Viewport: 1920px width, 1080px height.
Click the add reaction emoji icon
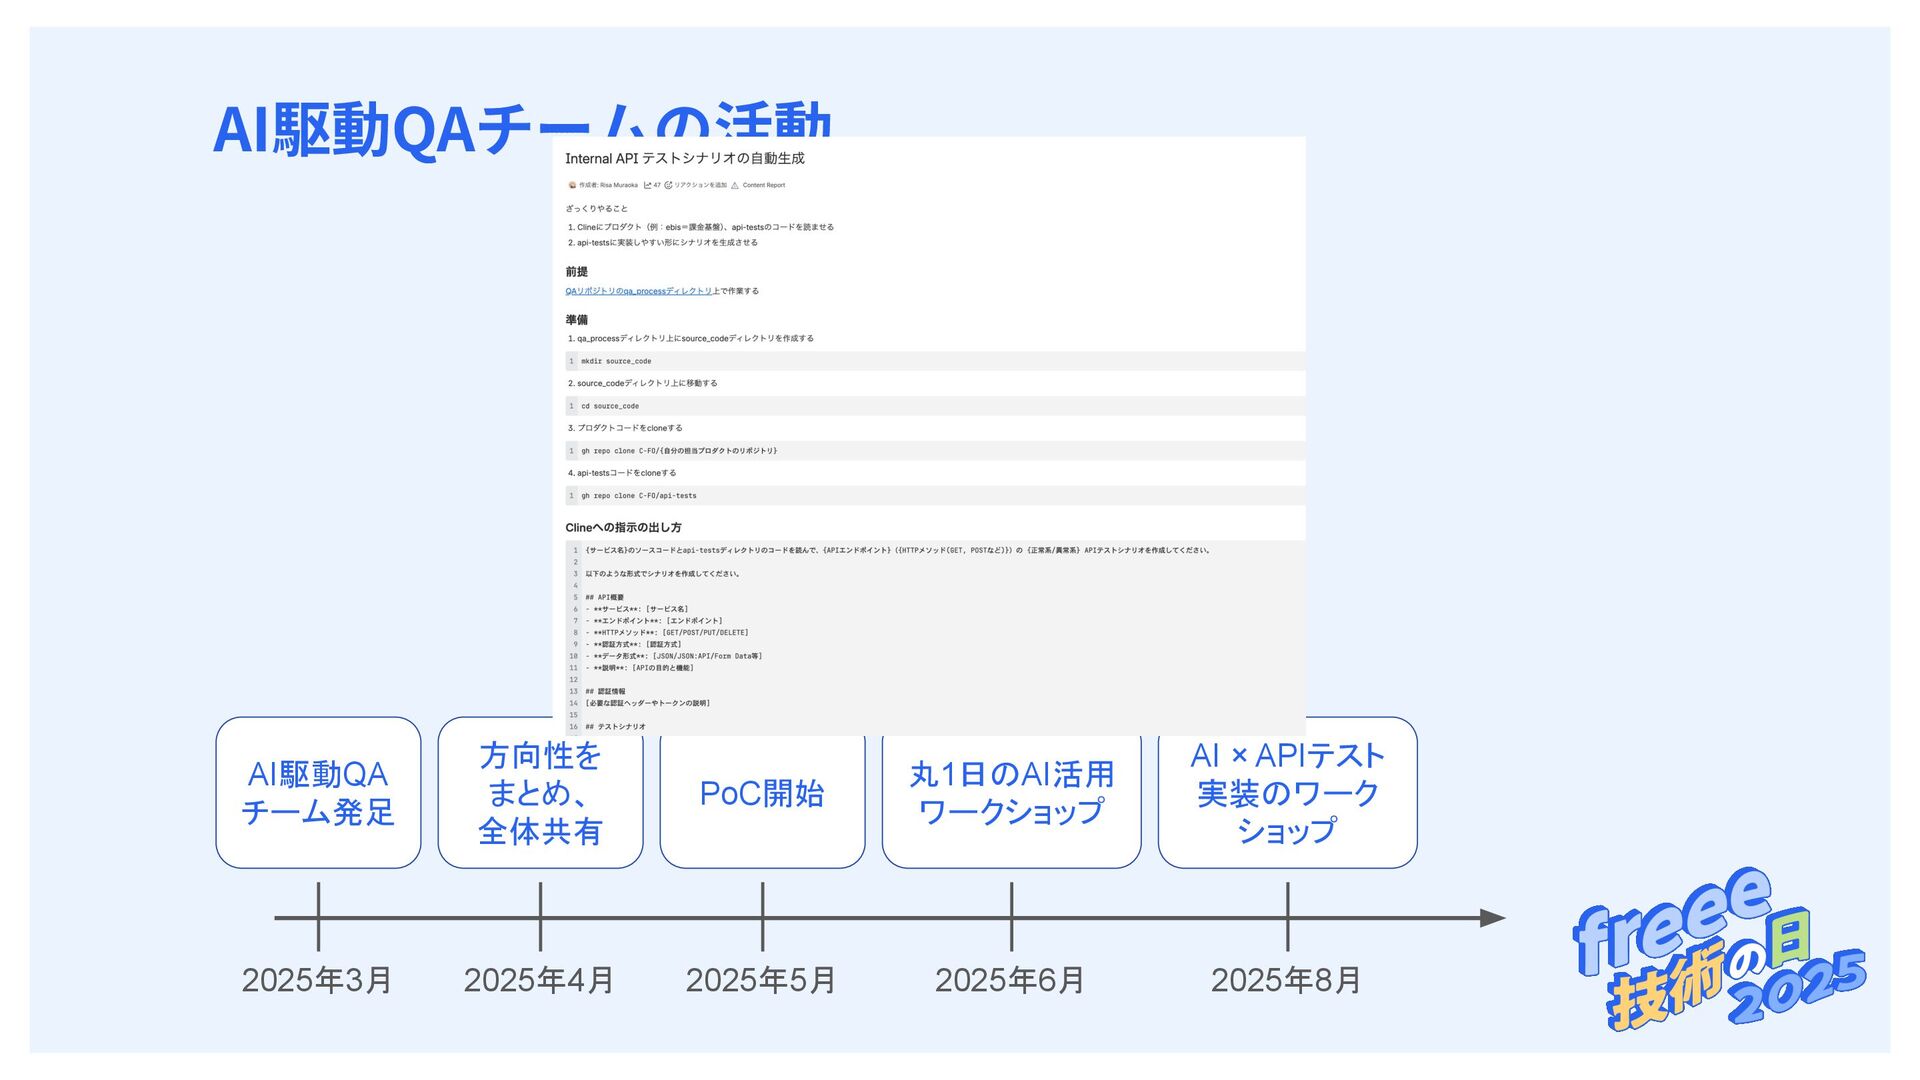668,185
